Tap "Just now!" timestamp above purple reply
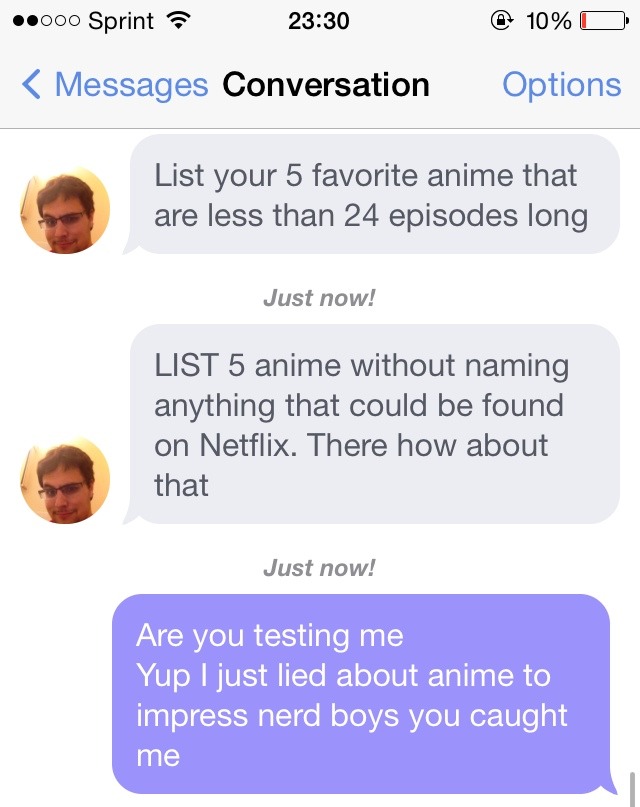Image resolution: width=640 pixels, height=807 pixels. [319, 568]
